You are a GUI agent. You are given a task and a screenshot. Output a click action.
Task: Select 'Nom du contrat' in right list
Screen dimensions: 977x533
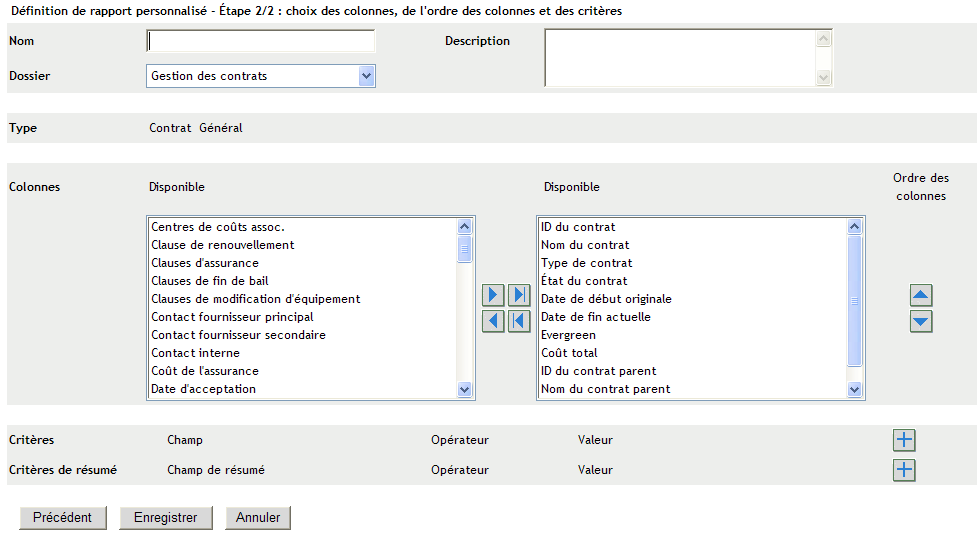click(x=693, y=245)
